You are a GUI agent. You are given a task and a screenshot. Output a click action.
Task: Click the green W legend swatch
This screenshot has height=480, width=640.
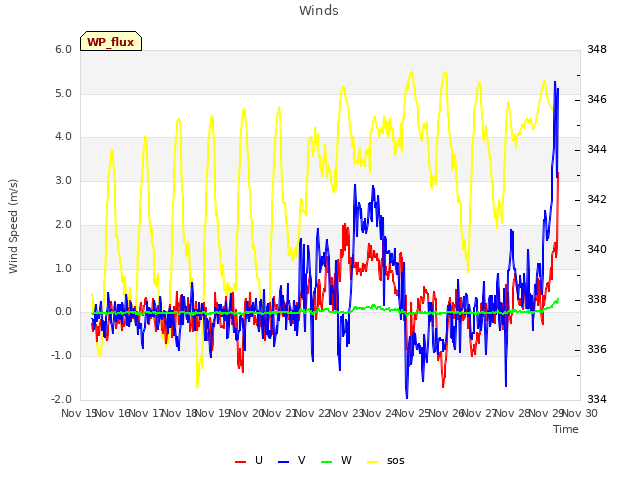click(x=327, y=462)
